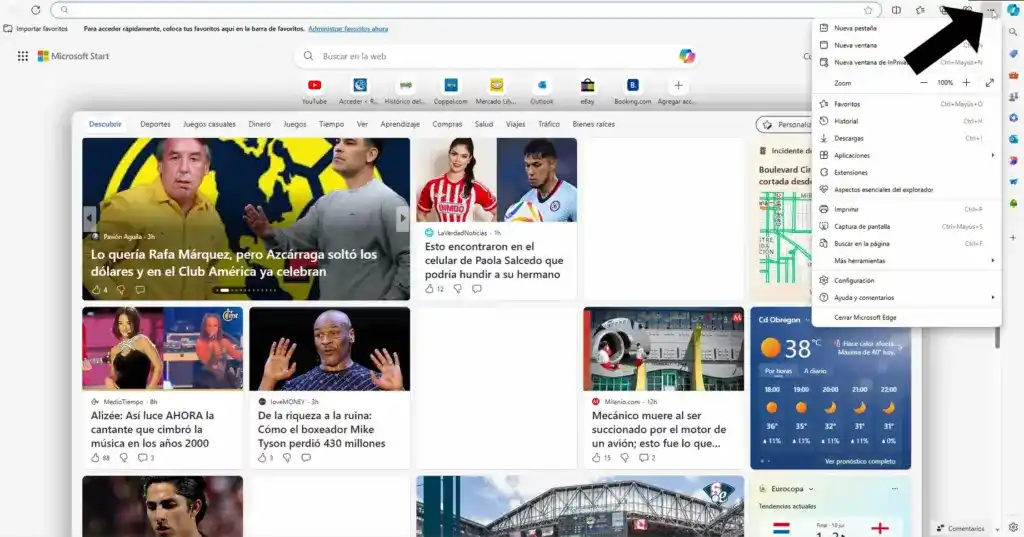Expand Ayuda y comentarios submenu
This screenshot has width=1024, height=537.
pyautogui.click(x=993, y=297)
